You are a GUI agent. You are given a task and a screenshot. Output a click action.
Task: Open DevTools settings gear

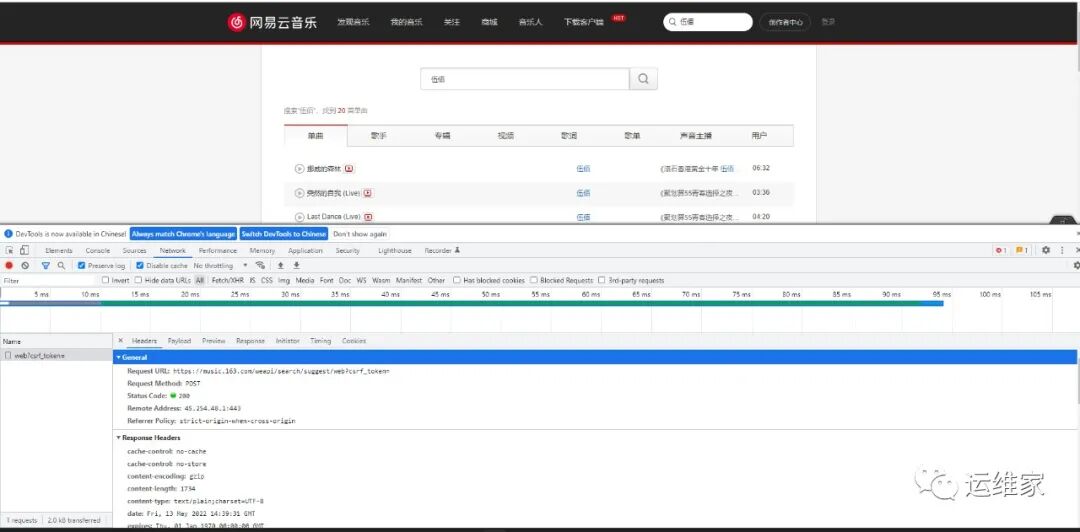1046,251
